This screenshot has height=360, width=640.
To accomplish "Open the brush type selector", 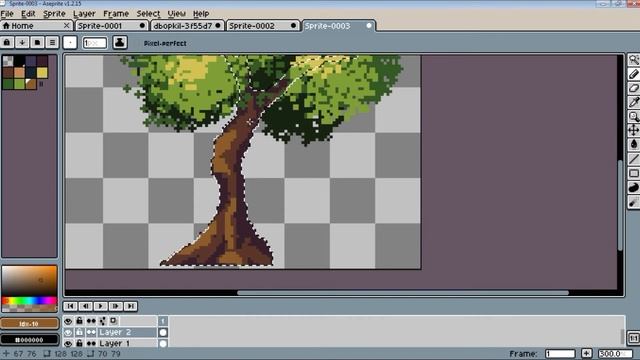I will (70, 42).
